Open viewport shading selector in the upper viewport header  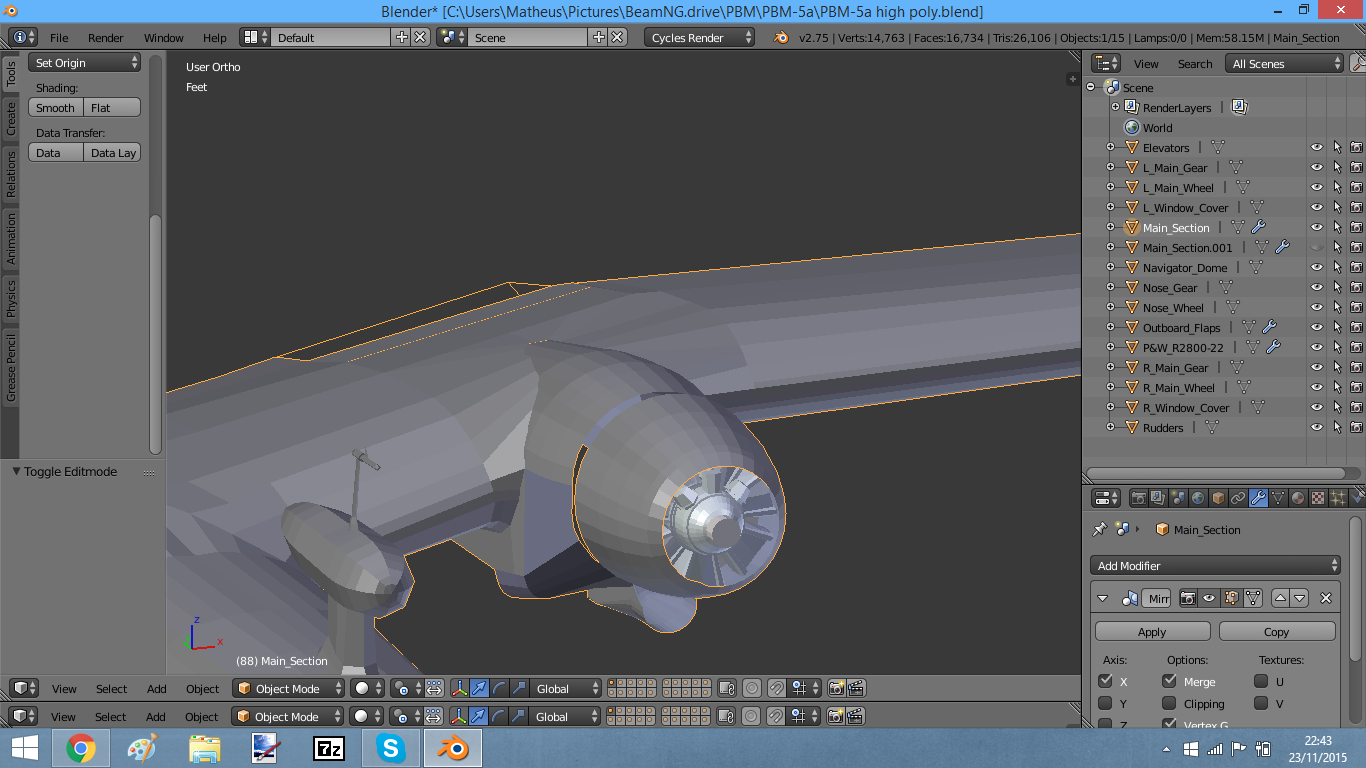pos(368,688)
